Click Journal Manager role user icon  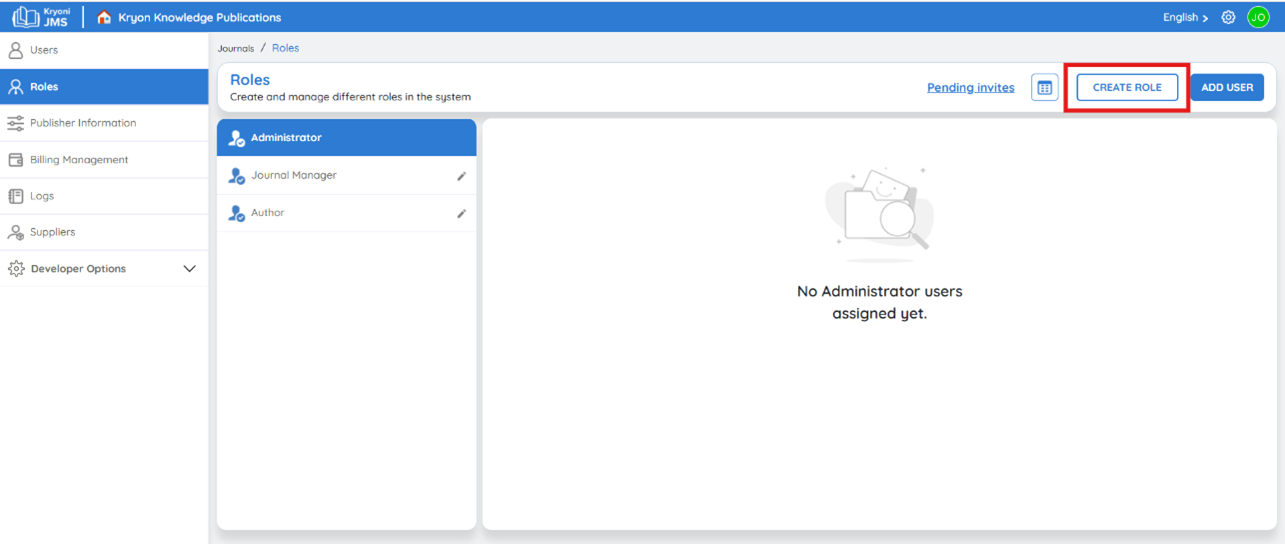coord(236,176)
